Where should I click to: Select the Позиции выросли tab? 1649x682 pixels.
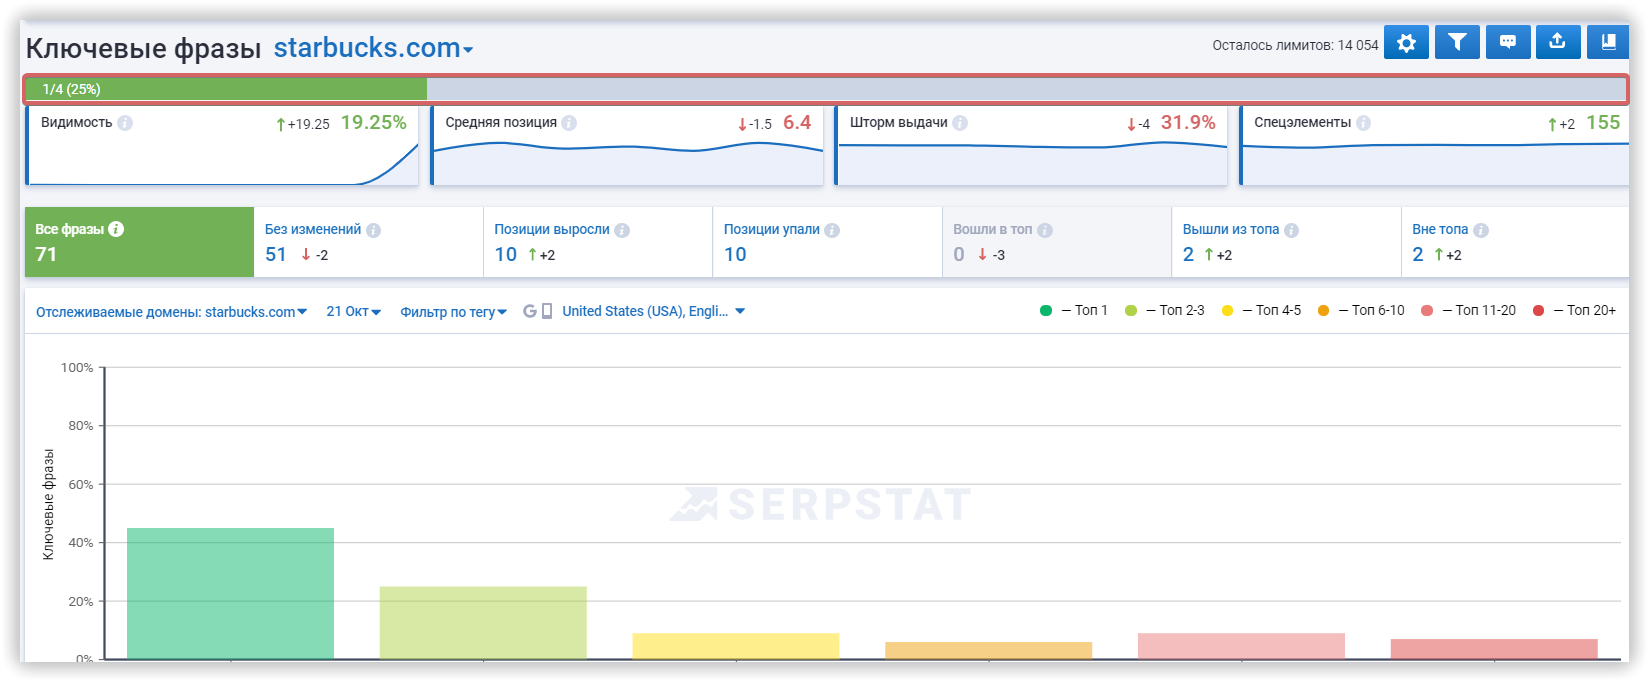(598, 242)
